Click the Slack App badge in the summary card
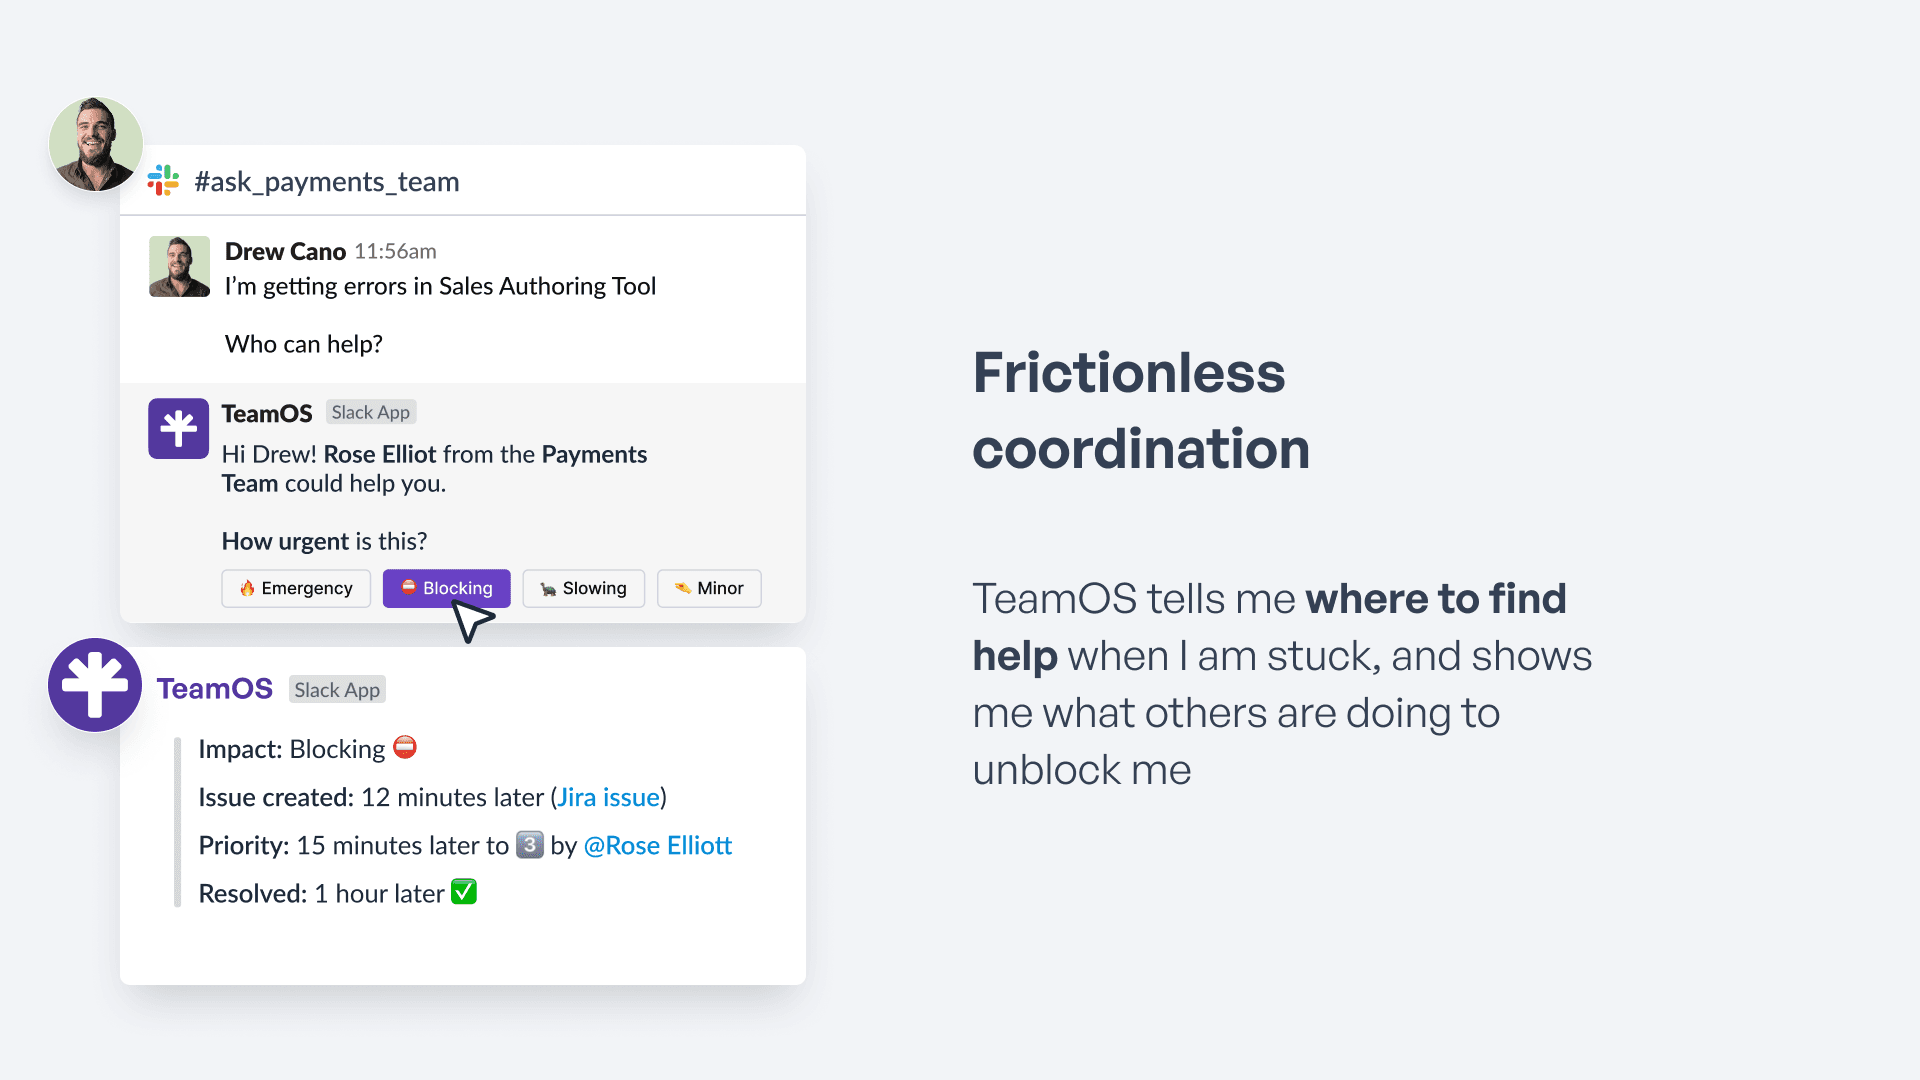Viewport: 1920px width, 1080px height. coord(337,690)
